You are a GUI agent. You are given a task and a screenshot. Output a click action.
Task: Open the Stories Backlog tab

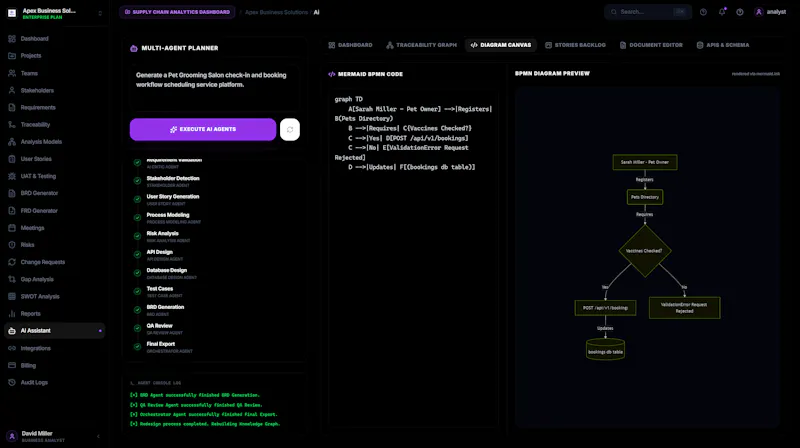(575, 45)
